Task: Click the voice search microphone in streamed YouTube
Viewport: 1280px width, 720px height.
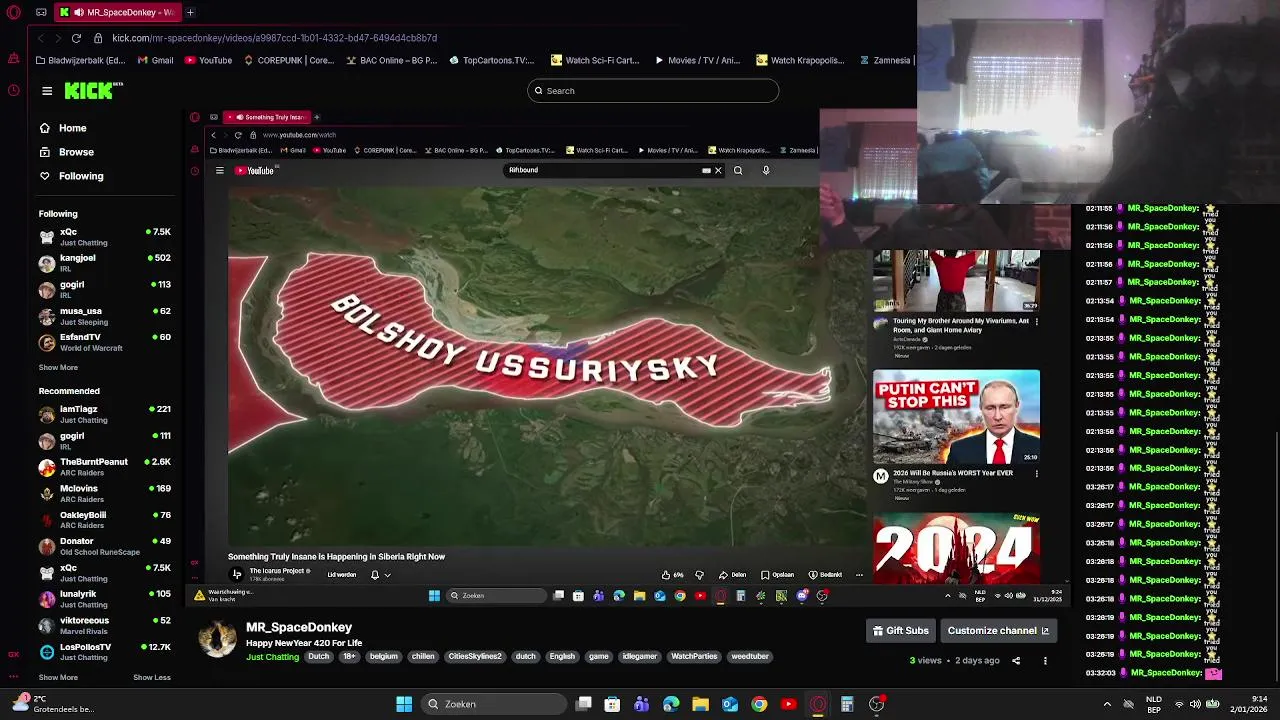Action: click(766, 170)
